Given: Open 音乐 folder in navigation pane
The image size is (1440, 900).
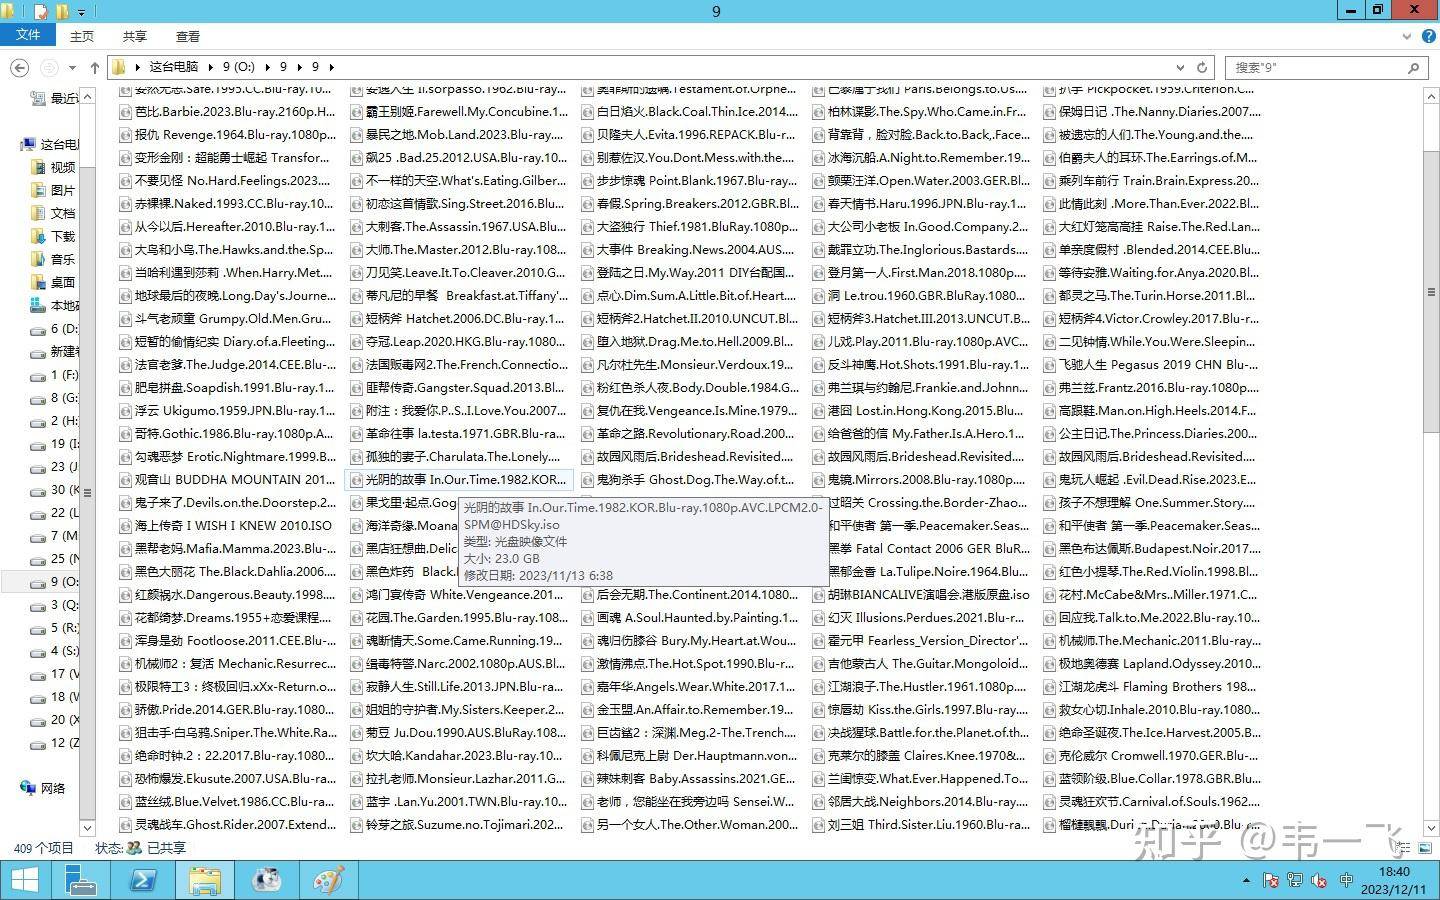Looking at the screenshot, I should click(x=54, y=259).
